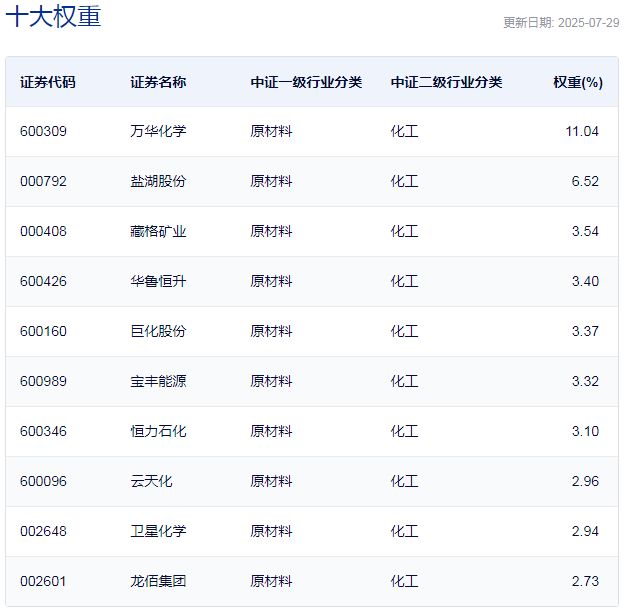Open the 万华化学 security name
The height and width of the screenshot is (611, 625).
(x=158, y=131)
